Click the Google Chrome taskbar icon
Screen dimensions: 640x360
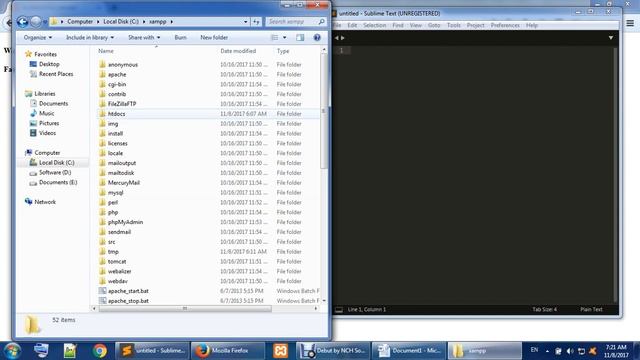100,351
